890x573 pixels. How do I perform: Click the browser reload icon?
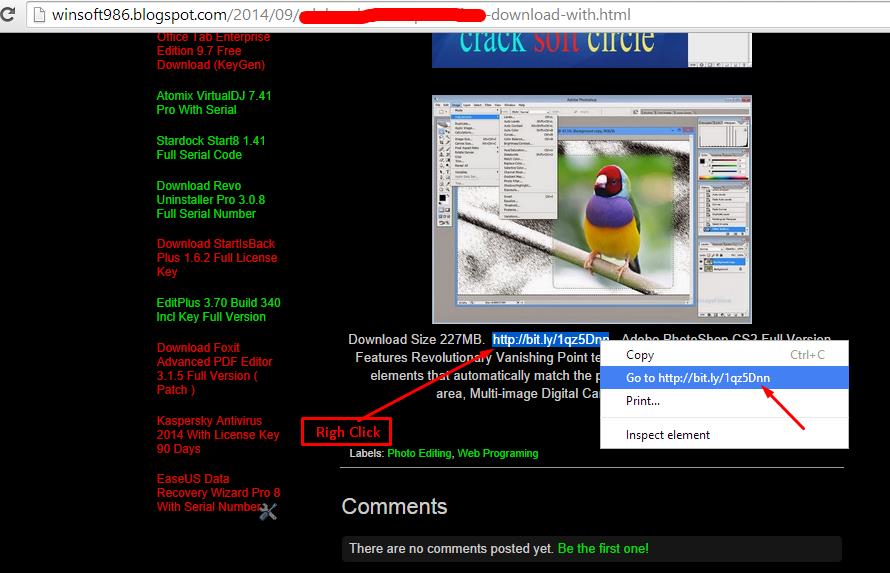click(x=7, y=14)
